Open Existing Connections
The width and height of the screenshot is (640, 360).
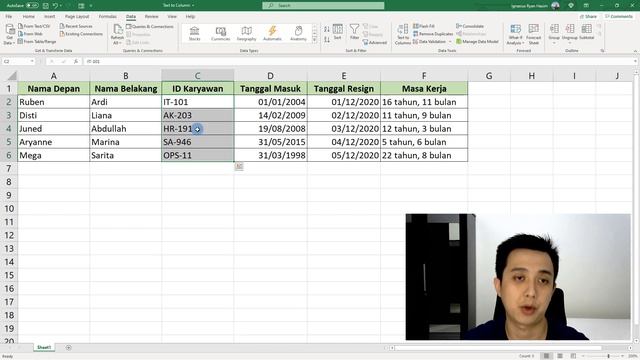pyautogui.click(x=81, y=34)
